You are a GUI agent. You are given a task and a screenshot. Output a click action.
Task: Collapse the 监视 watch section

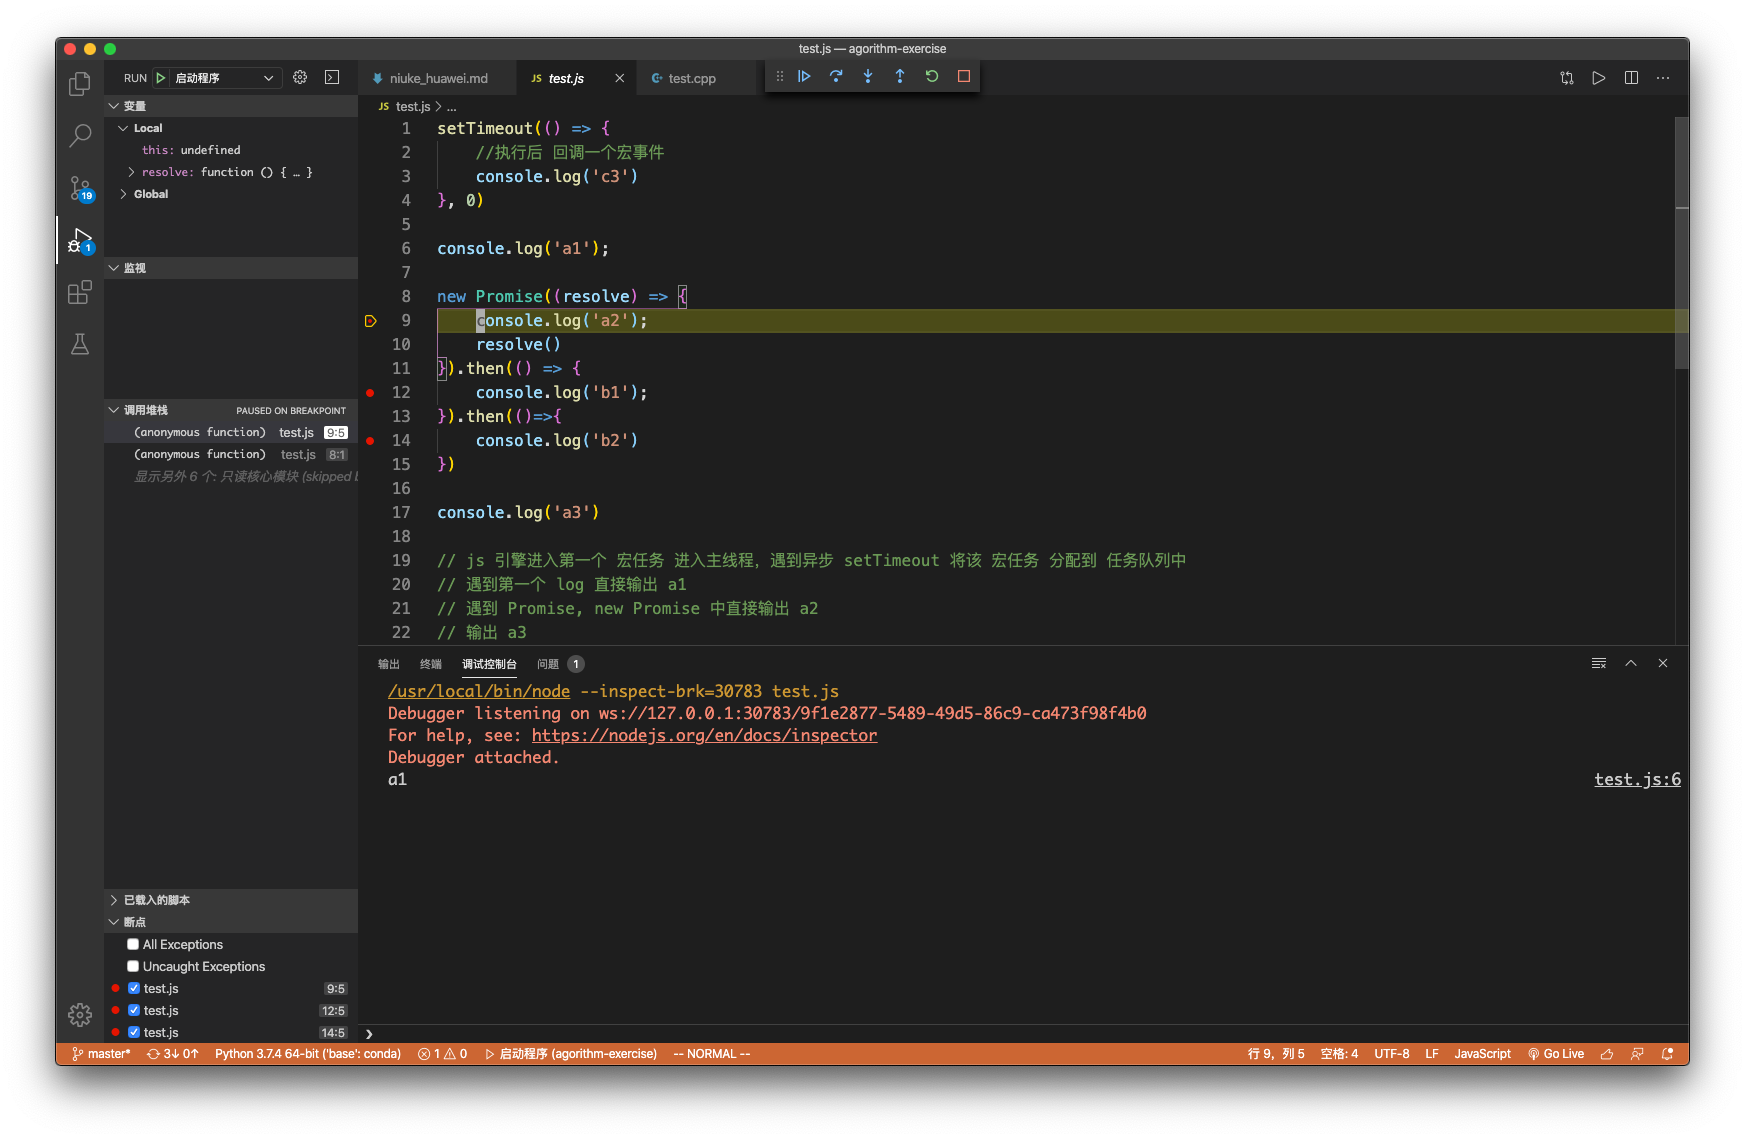[x=231, y=268]
